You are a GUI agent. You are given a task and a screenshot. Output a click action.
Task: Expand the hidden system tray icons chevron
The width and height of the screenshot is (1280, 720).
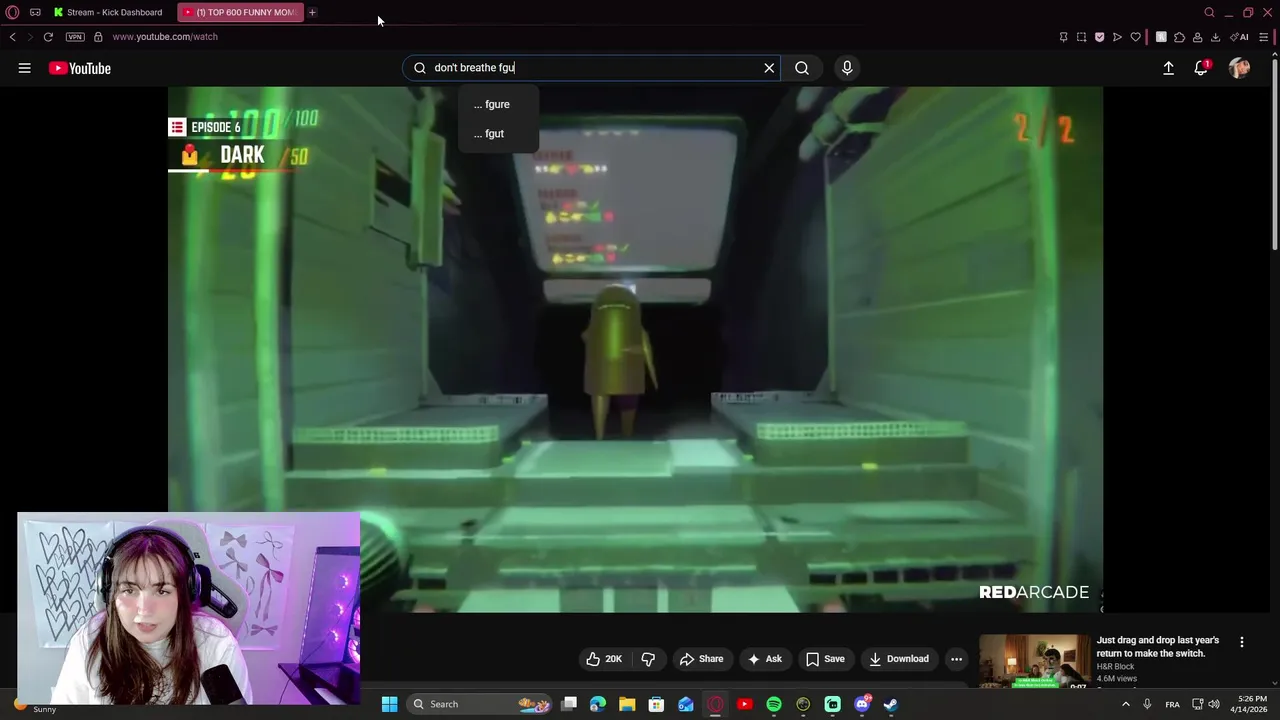point(1125,704)
